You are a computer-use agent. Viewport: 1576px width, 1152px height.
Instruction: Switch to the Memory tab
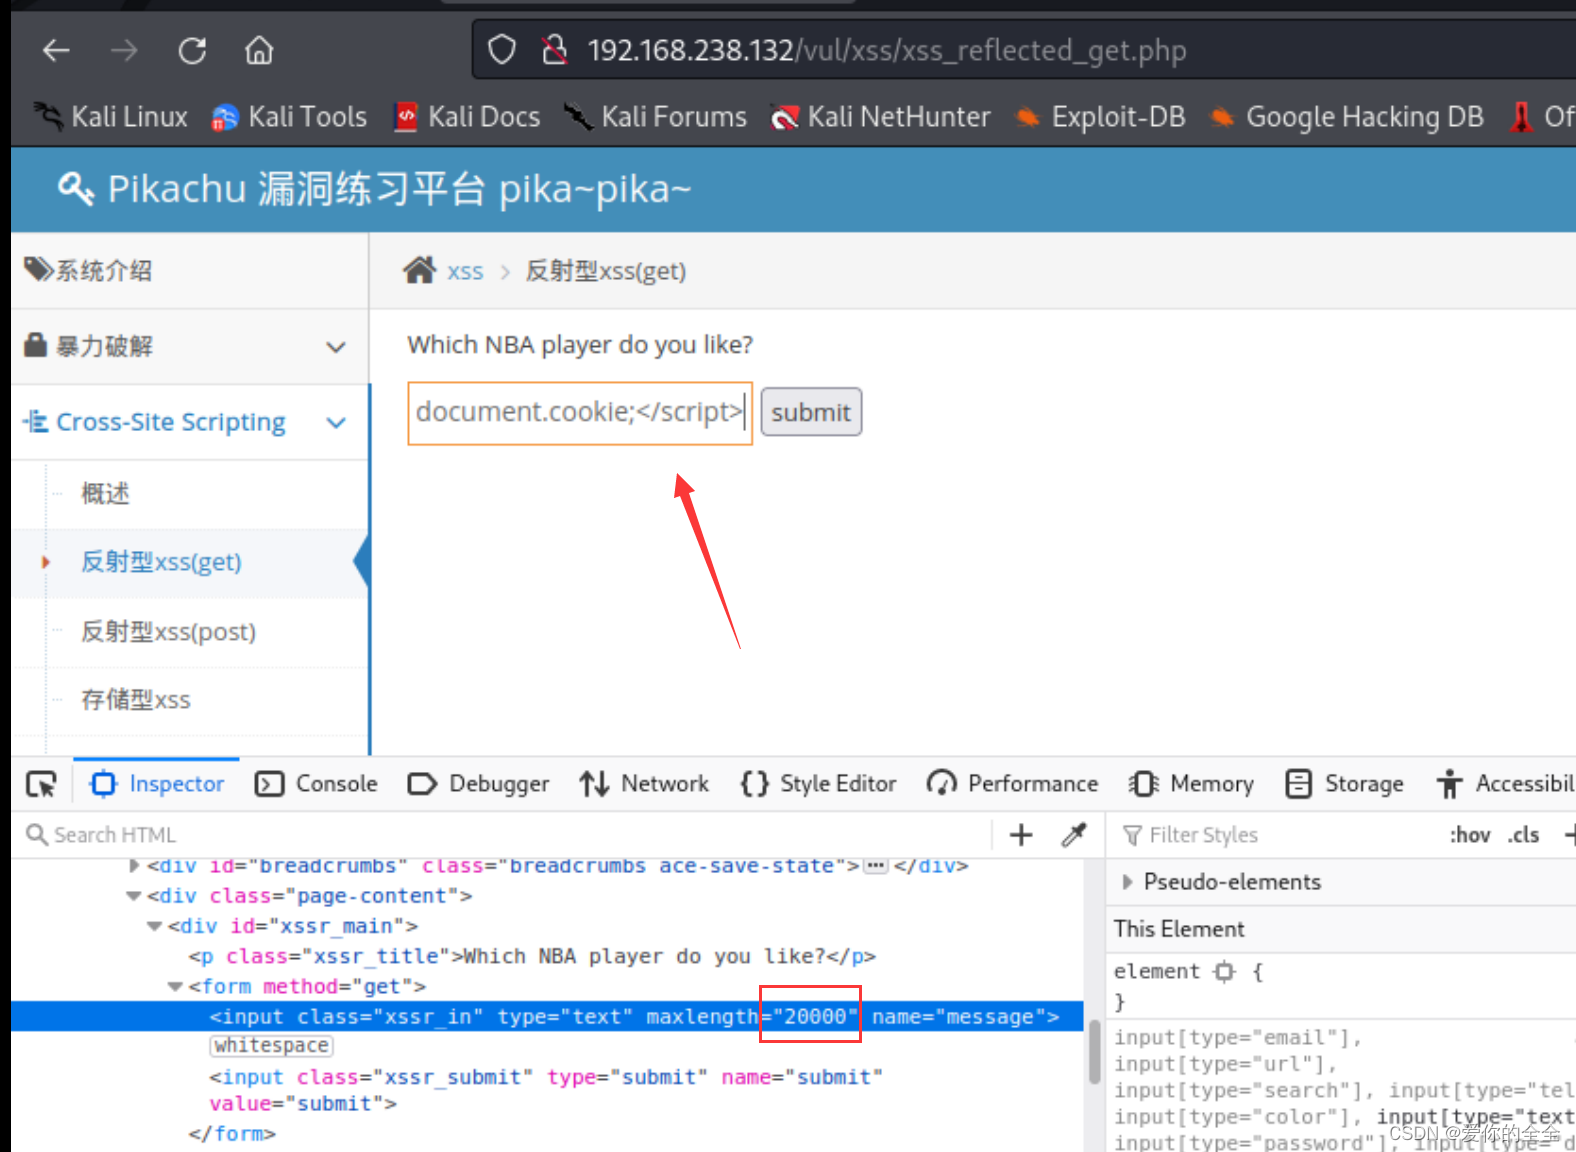[1191, 784]
